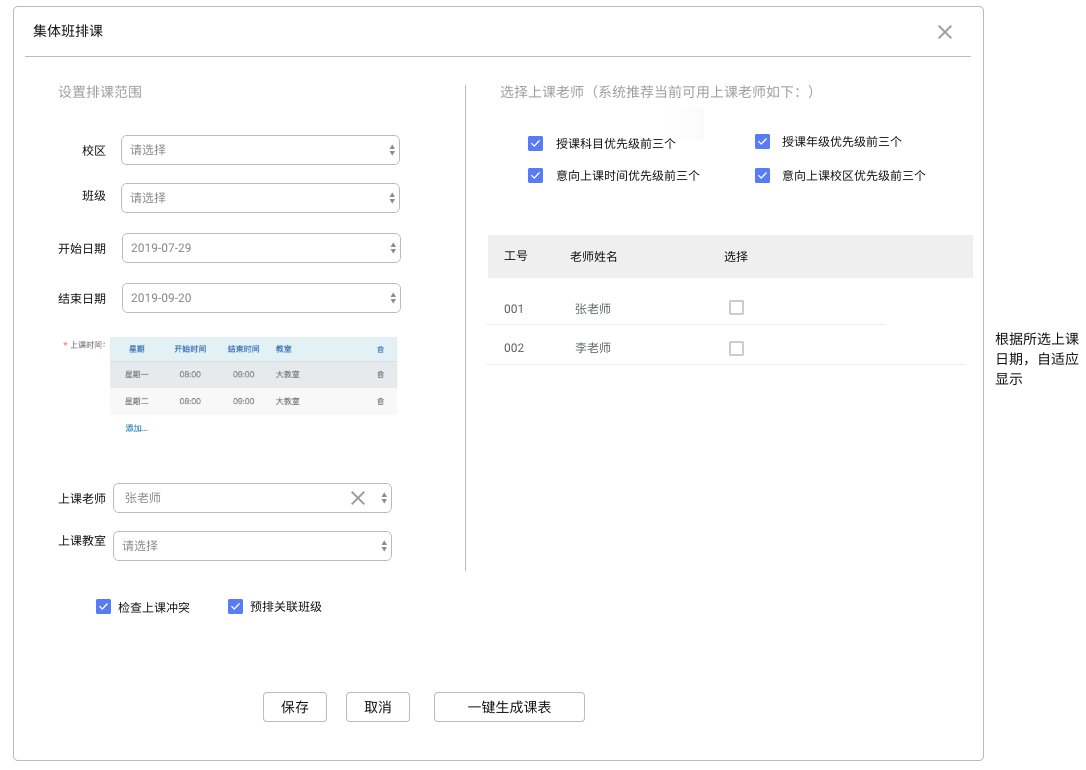Select the checkbox for 张老师
1086x770 pixels.
pyautogui.click(x=736, y=308)
